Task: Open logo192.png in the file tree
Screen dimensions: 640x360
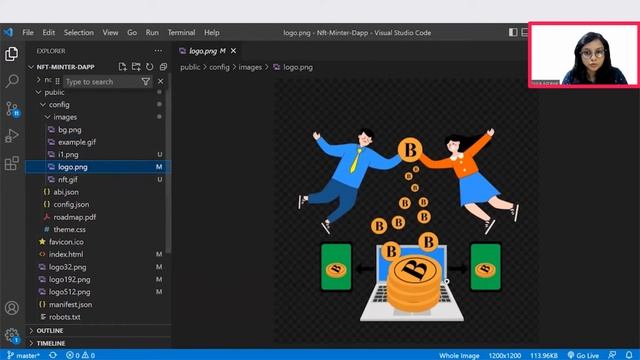Action: click(x=69, y=280)
